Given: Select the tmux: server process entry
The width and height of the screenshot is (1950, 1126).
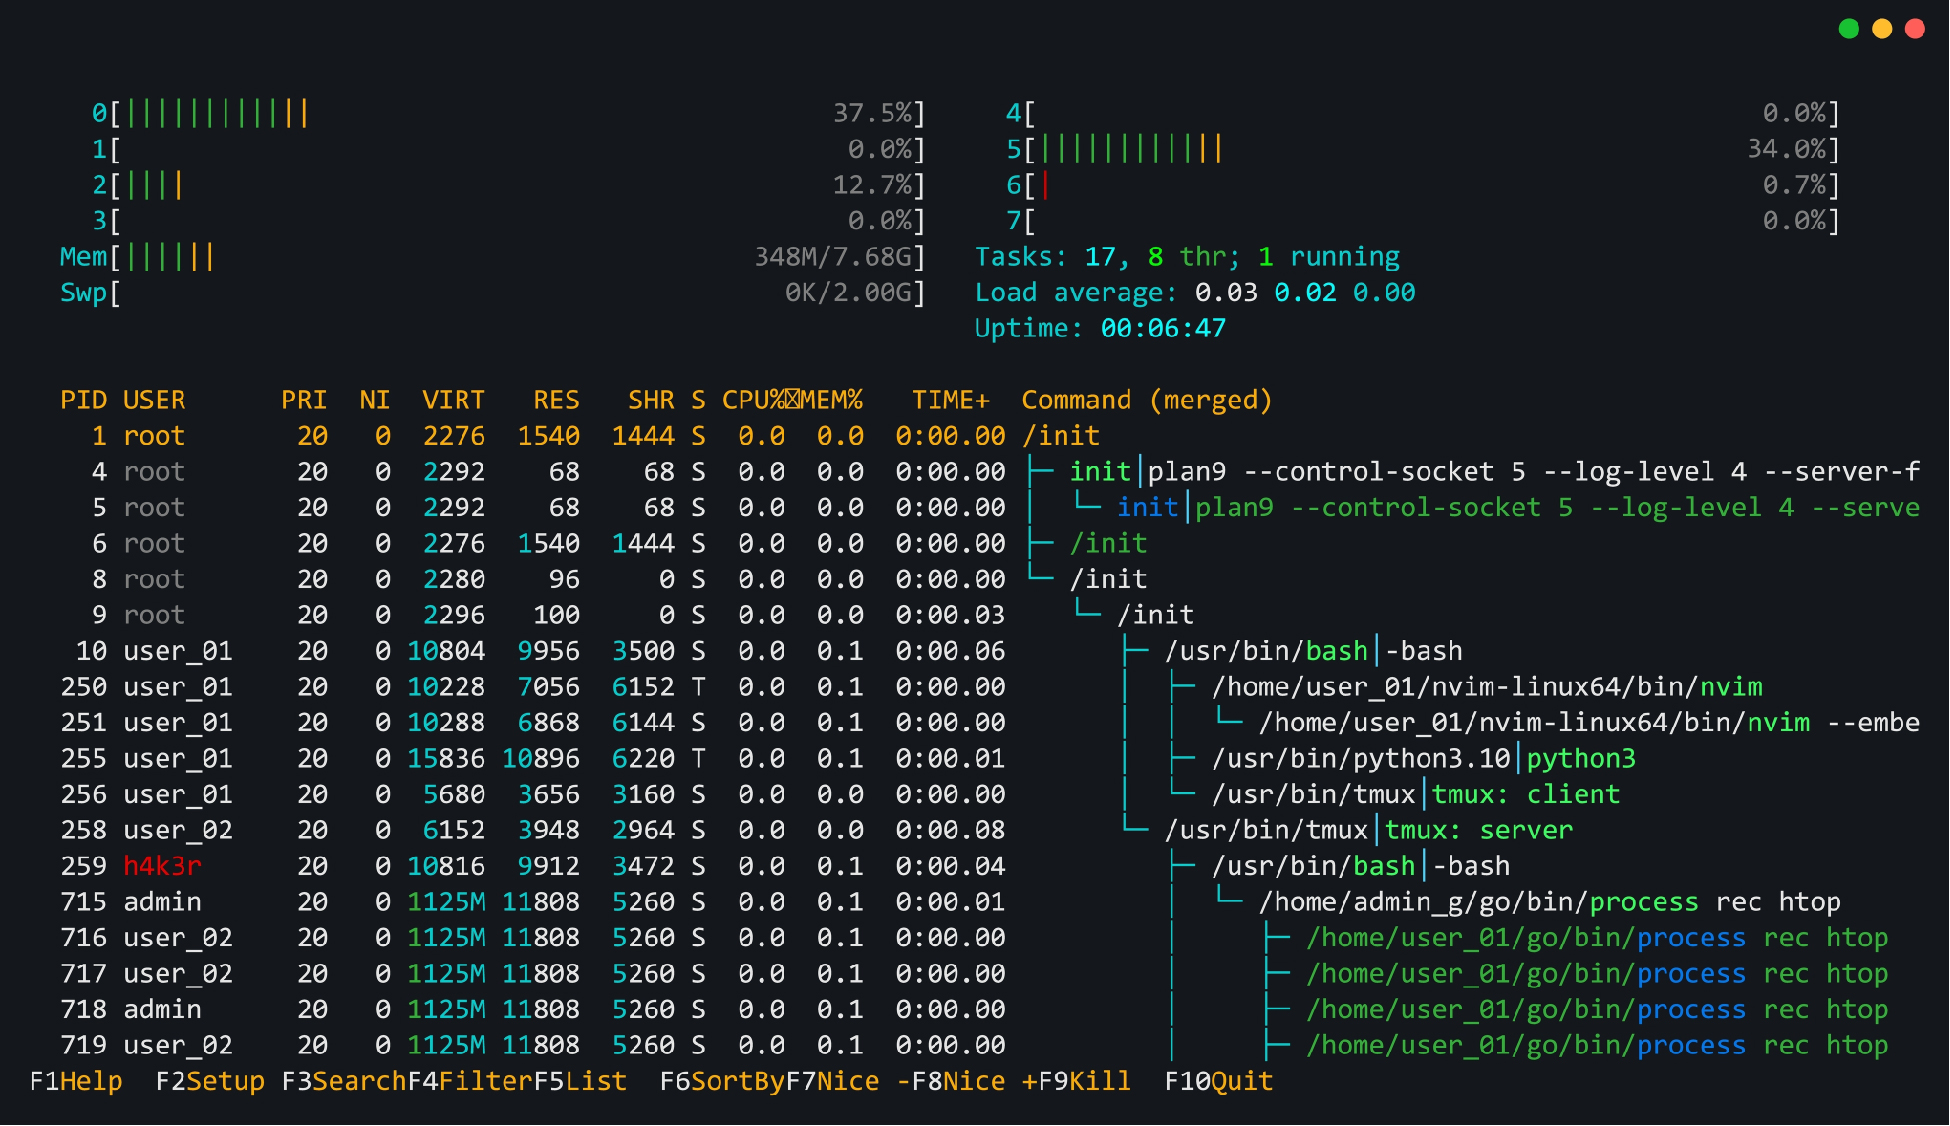Looking at the screenshot, I should [1480, 829].
